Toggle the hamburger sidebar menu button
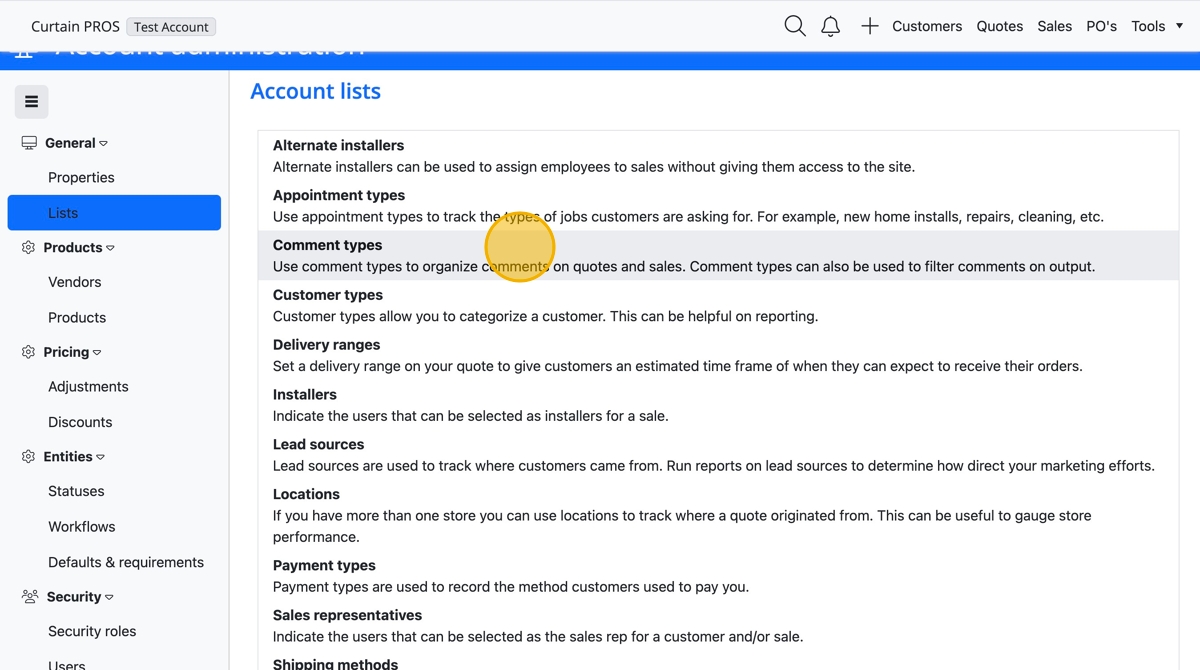 point(31,101)
